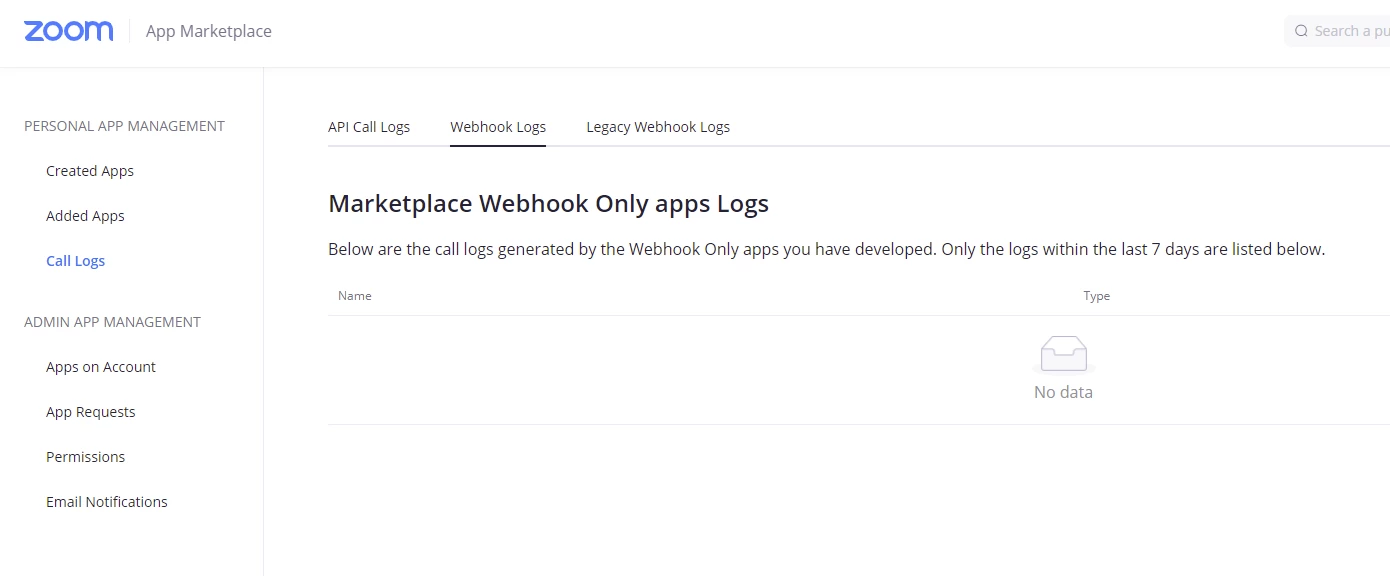1390x576 pixels.
Task: Select the Webhook Logs tab
Action: [x=498, y=127]
